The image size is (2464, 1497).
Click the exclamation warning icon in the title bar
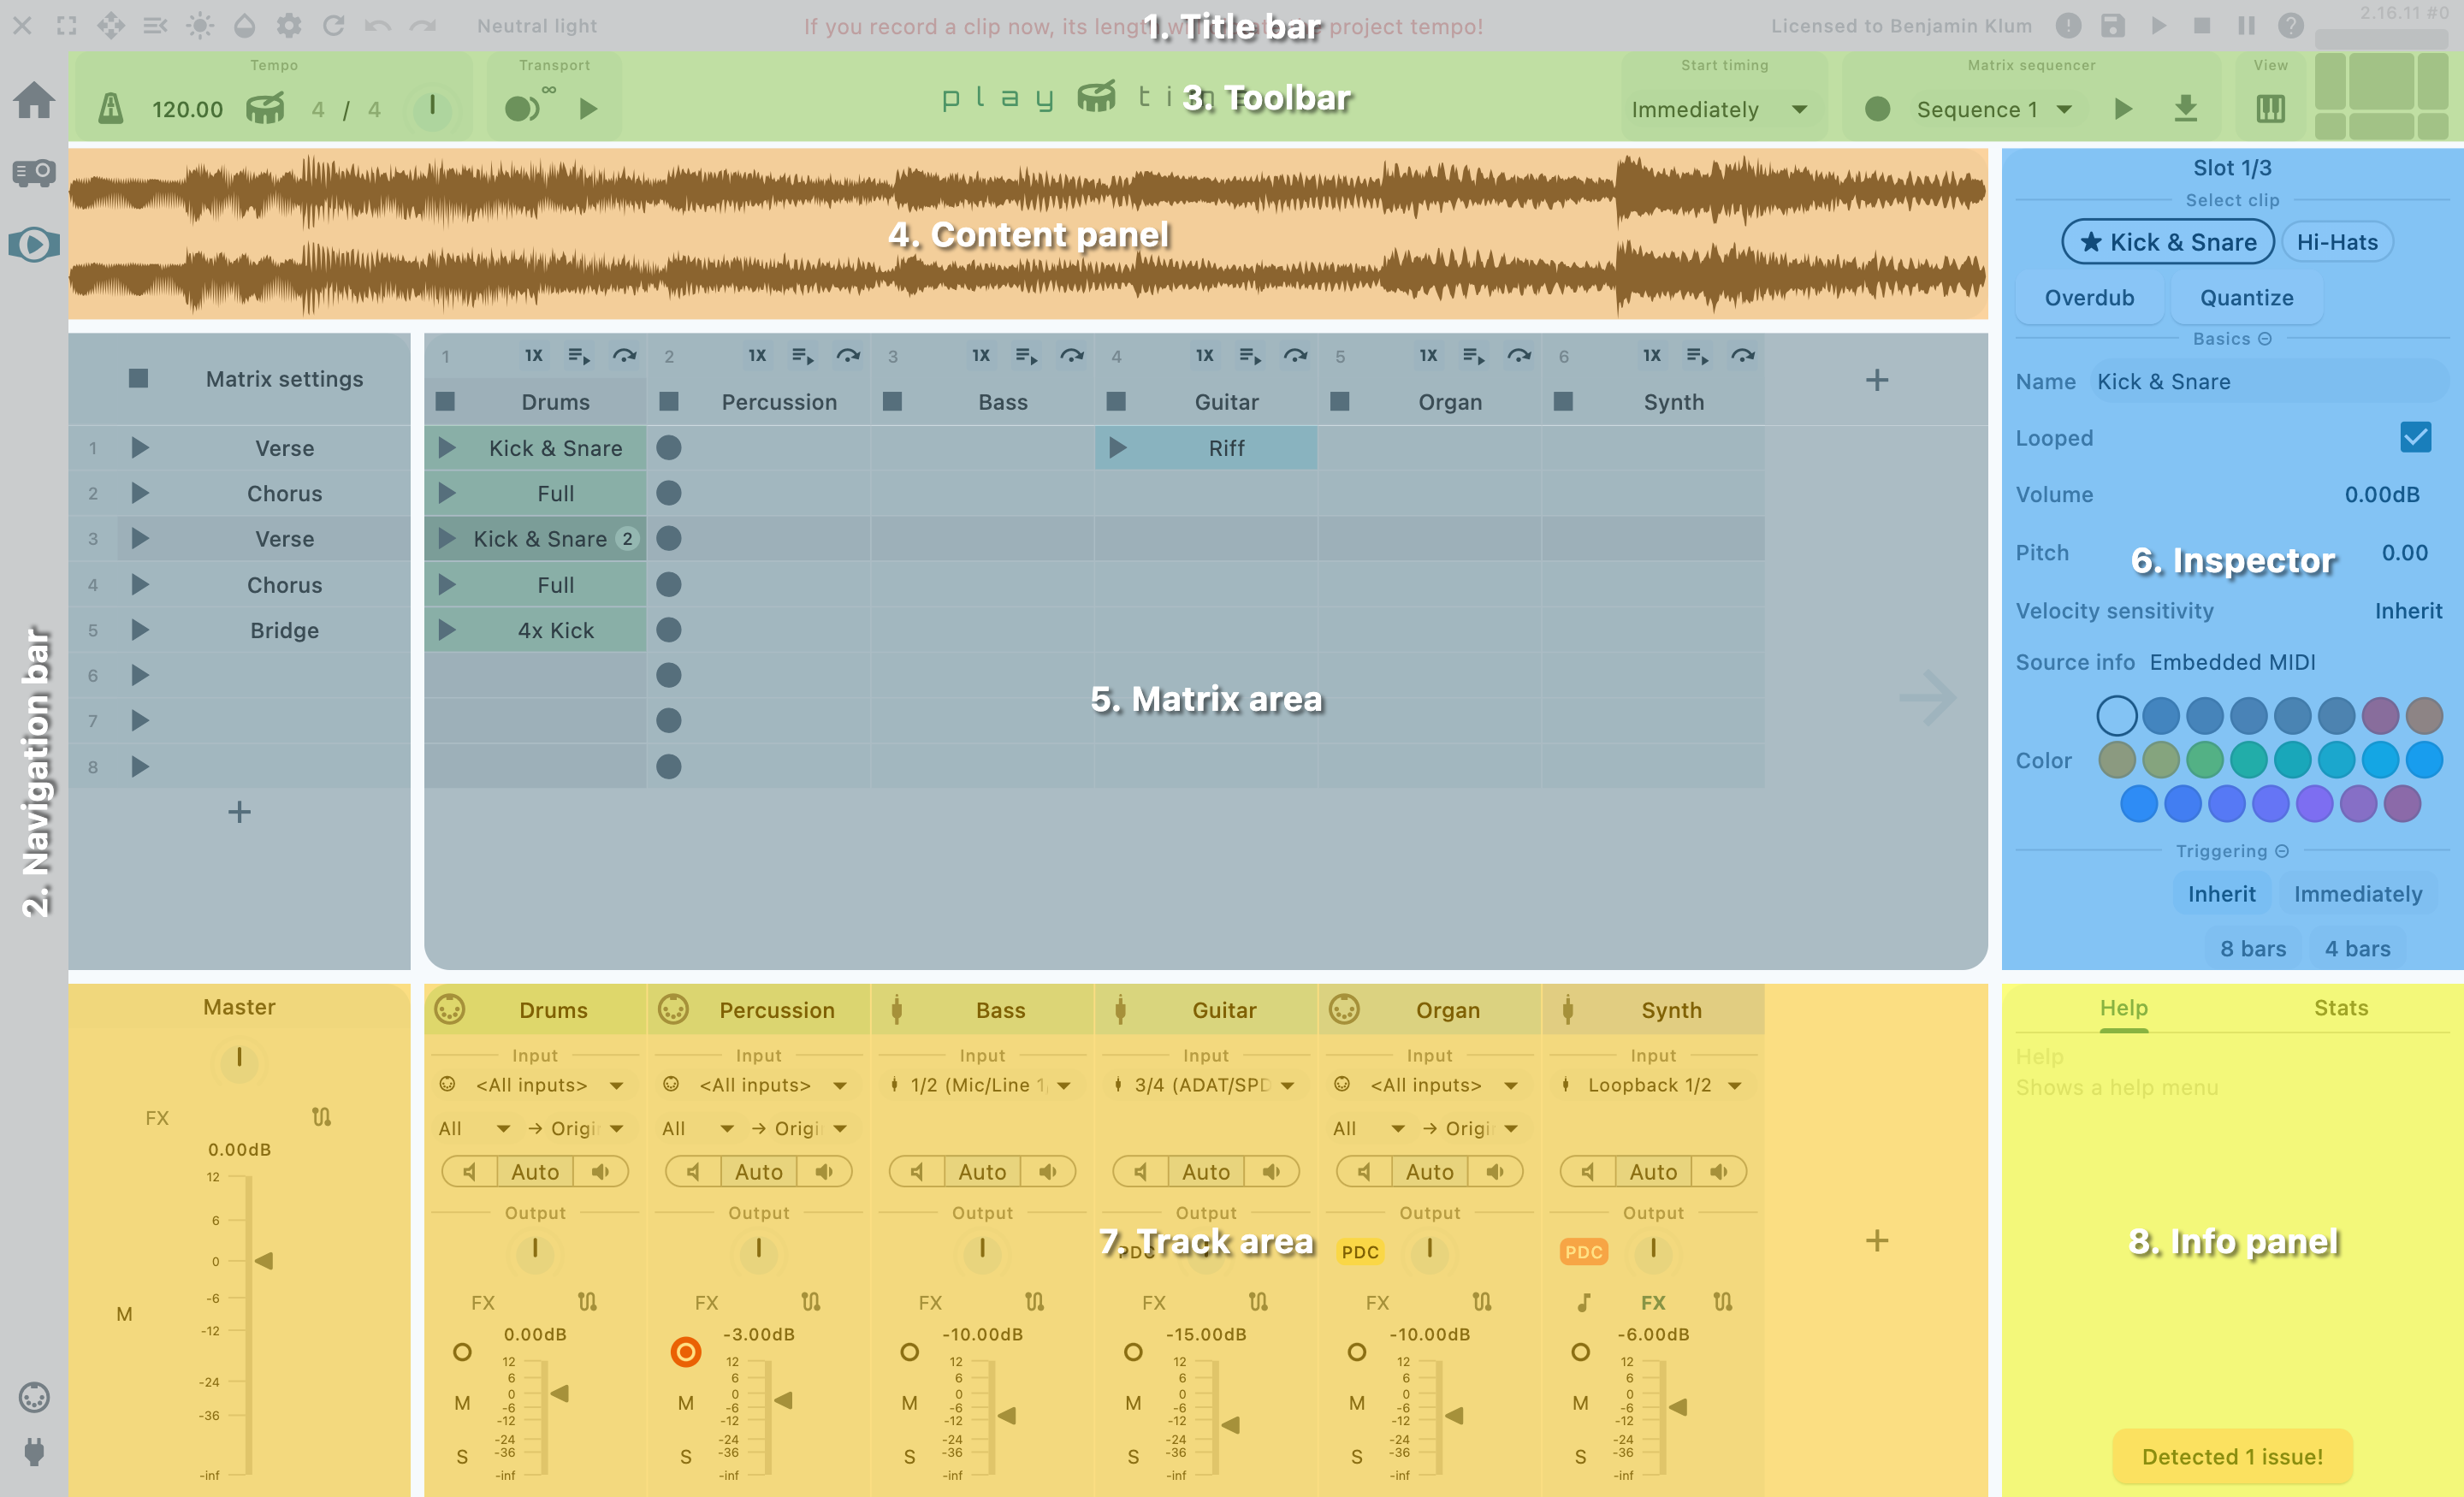pyautogui.click(x=2069, y=26)
